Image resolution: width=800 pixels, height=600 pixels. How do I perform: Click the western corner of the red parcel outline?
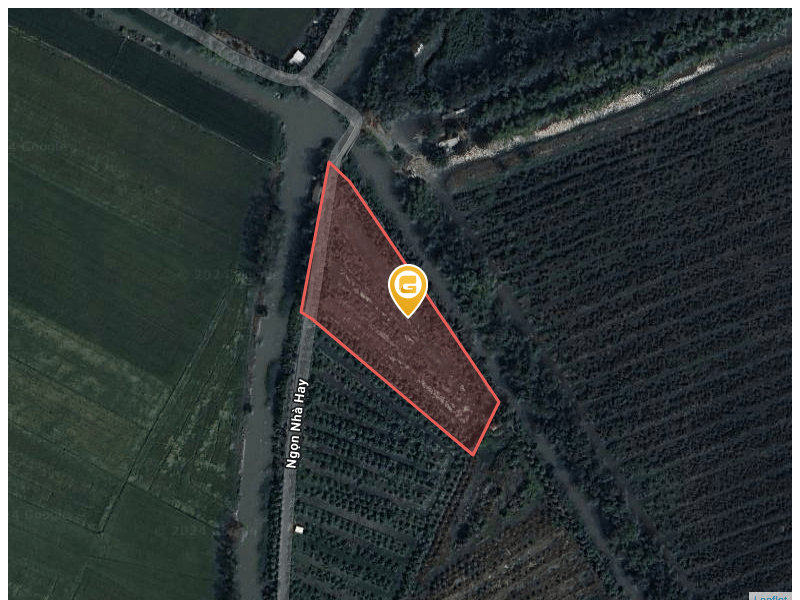tap(302, 312)
